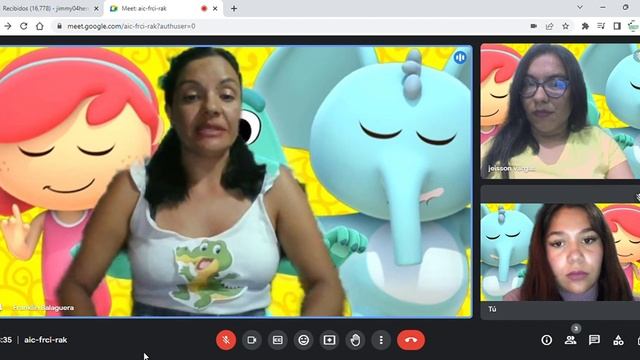Viewport: 640px width, 360px height.
Task: Open more options three-dot menu
Action: click(381, 340)
